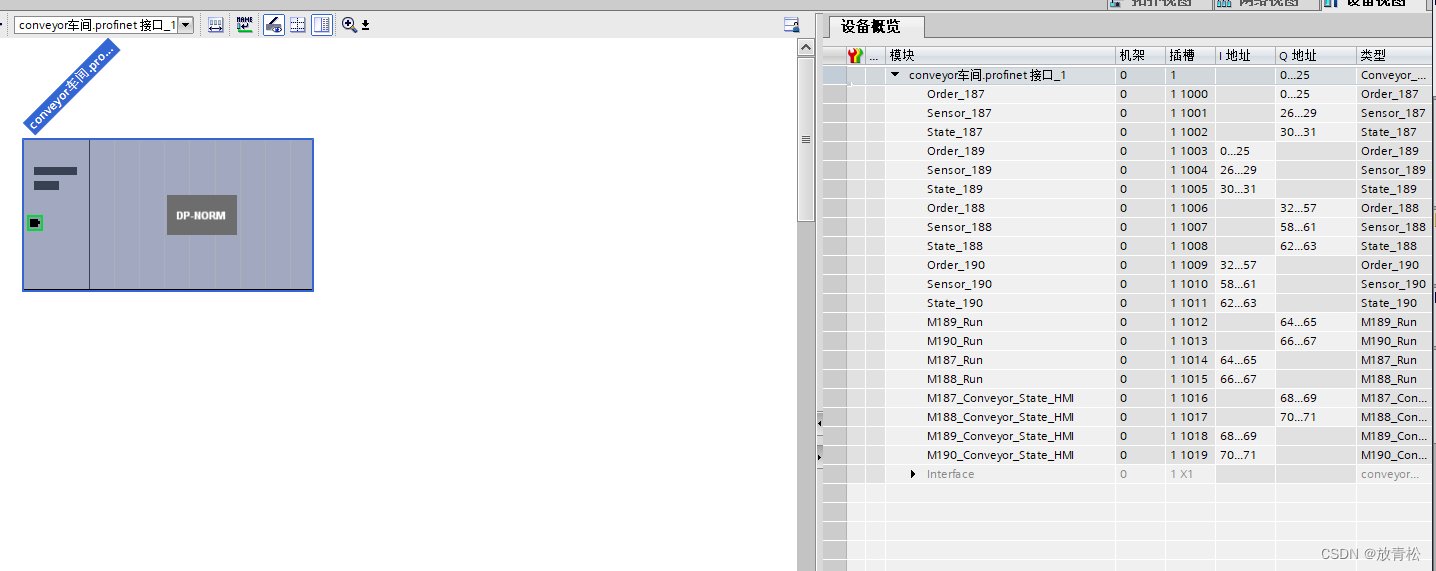Select the DP-NORM module block
Viewport: 1436px width, 571px height.
[x=202, y=215]
